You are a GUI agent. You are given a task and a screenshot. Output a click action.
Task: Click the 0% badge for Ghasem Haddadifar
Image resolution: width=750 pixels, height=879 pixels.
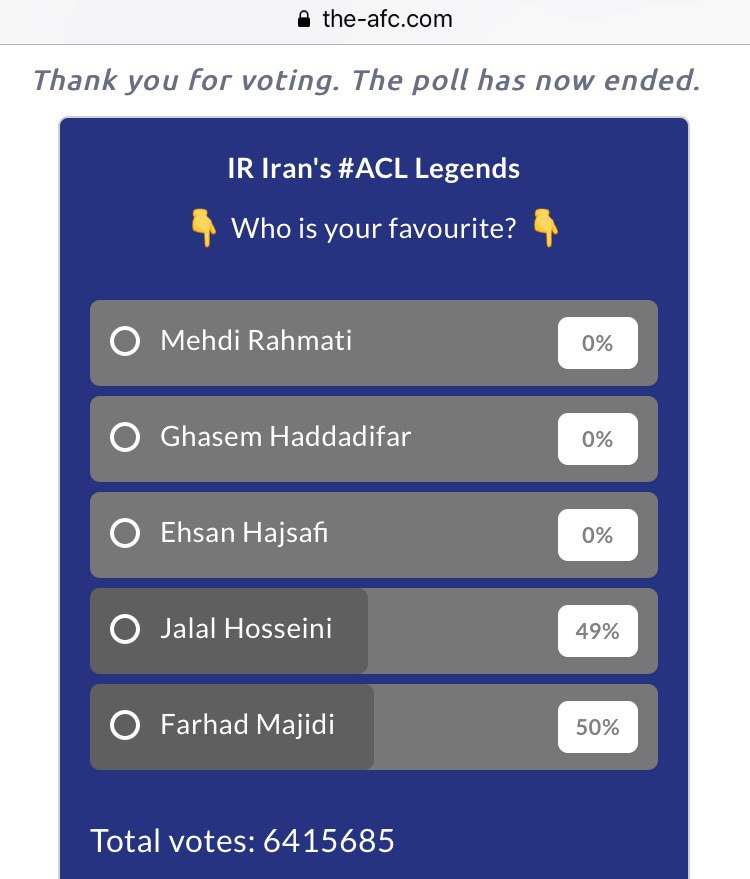597,439
